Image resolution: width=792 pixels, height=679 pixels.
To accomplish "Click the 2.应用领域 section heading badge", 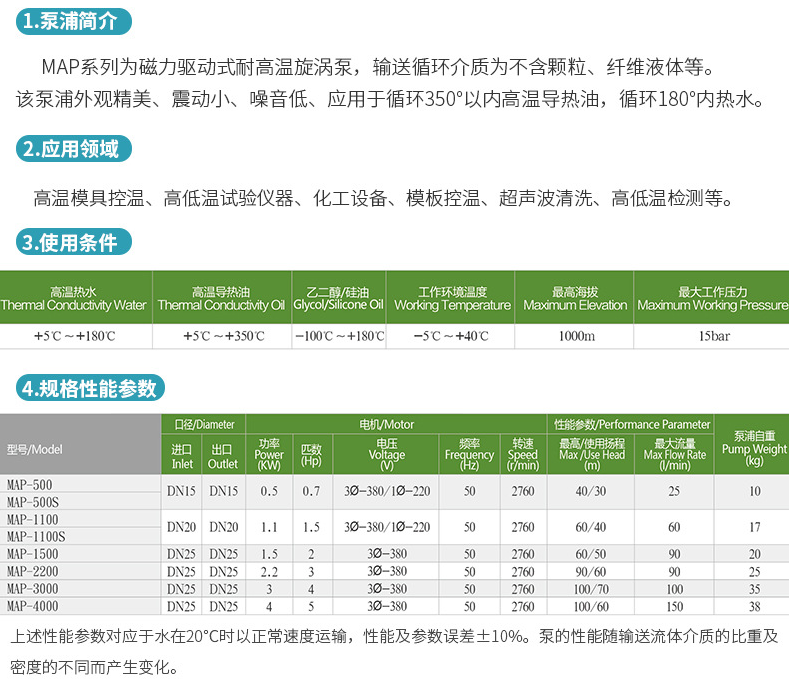I will (x=74, y=149).
